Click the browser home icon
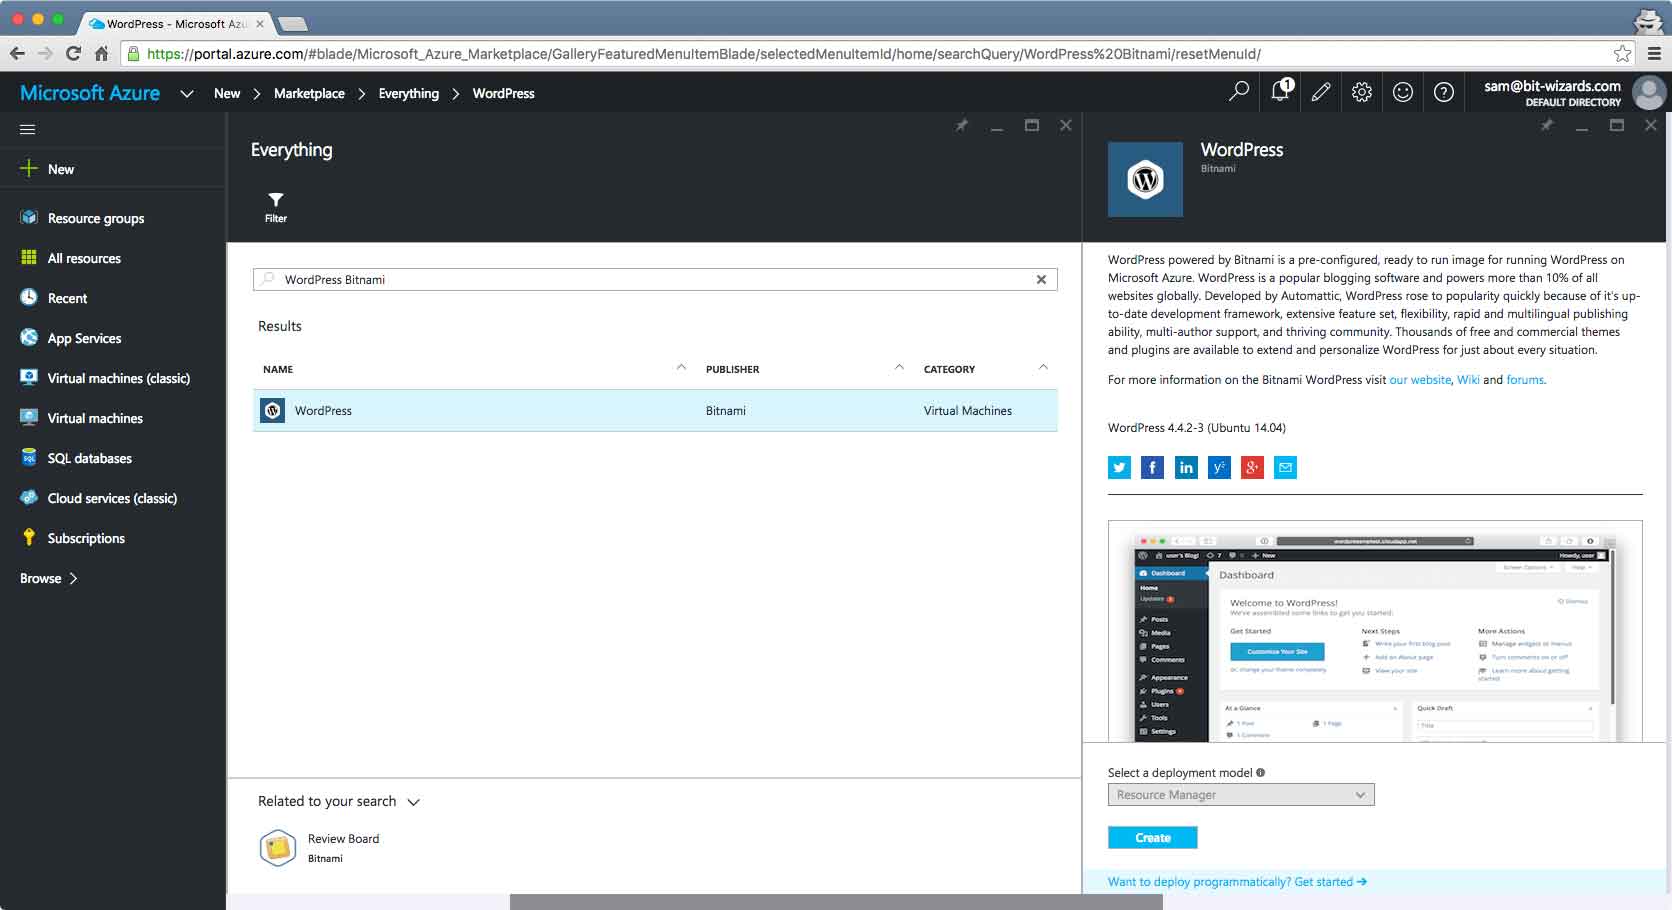Image resolution: width=1672 pixels, height=910 pixels. pyautogui.click(x=101, y=53)
